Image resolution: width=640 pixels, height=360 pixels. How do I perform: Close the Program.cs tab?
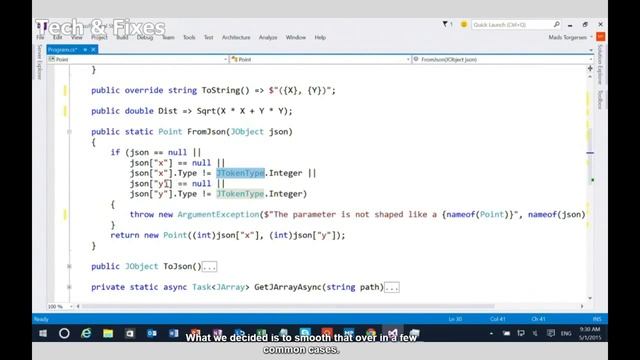click(93, 49)
